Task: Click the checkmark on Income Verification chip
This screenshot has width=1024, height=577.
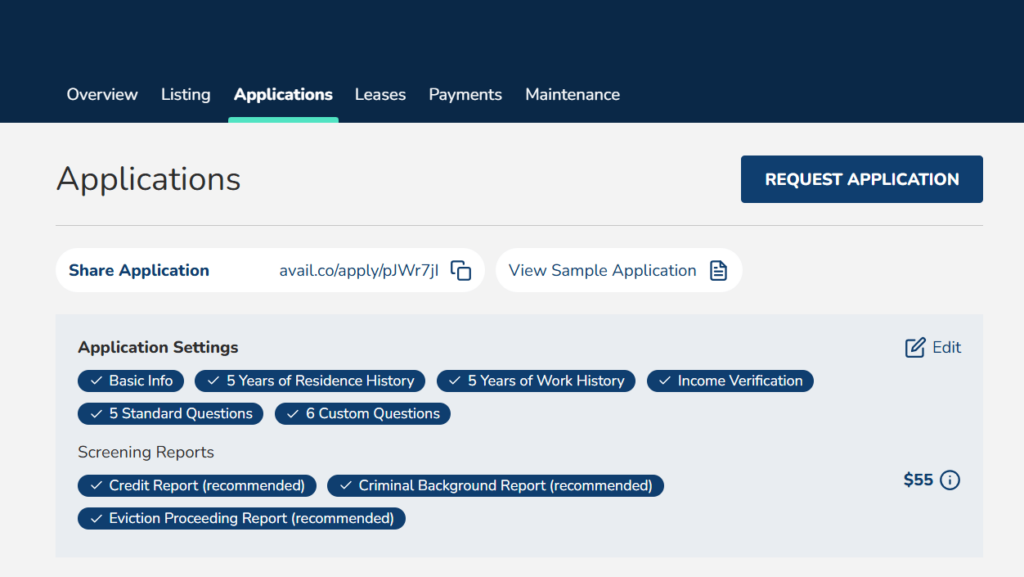Action: pyautogui.click(x=662, y=380)
